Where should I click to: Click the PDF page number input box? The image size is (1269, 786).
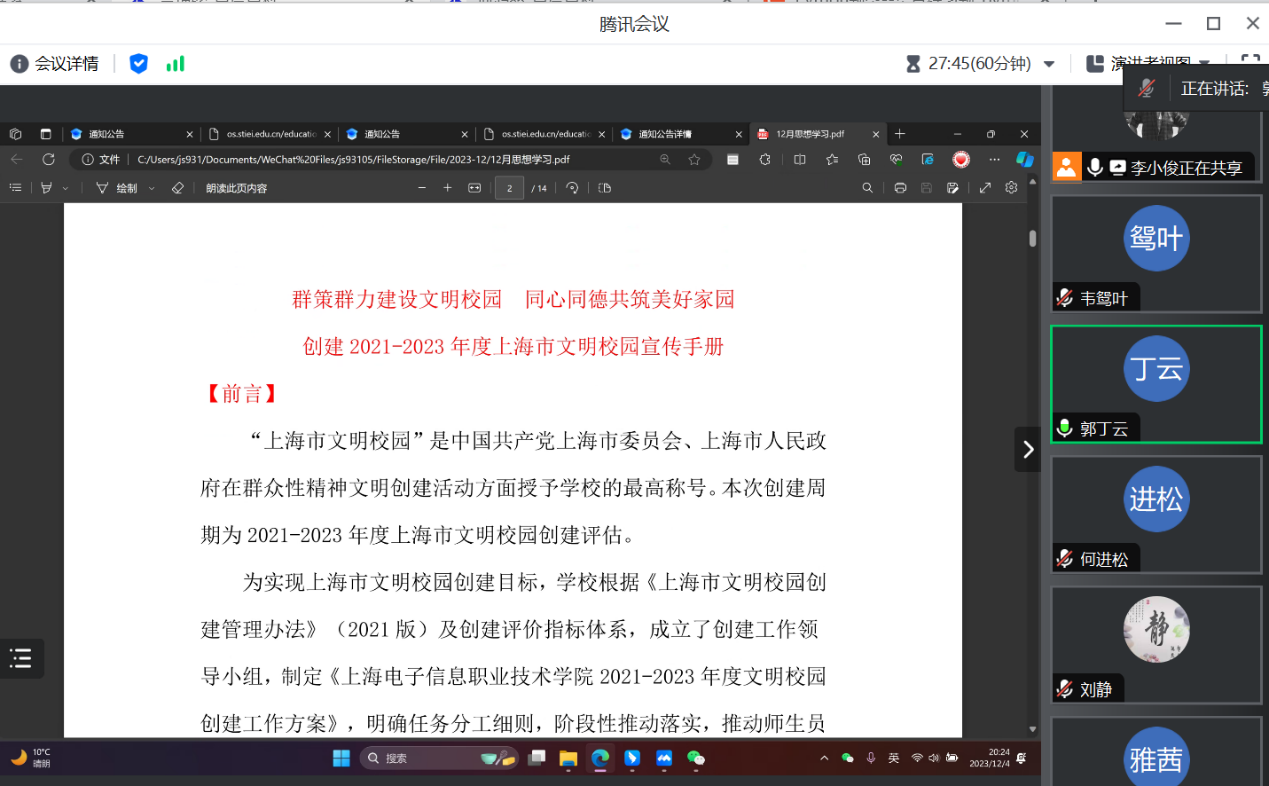[x=509, y=188]
